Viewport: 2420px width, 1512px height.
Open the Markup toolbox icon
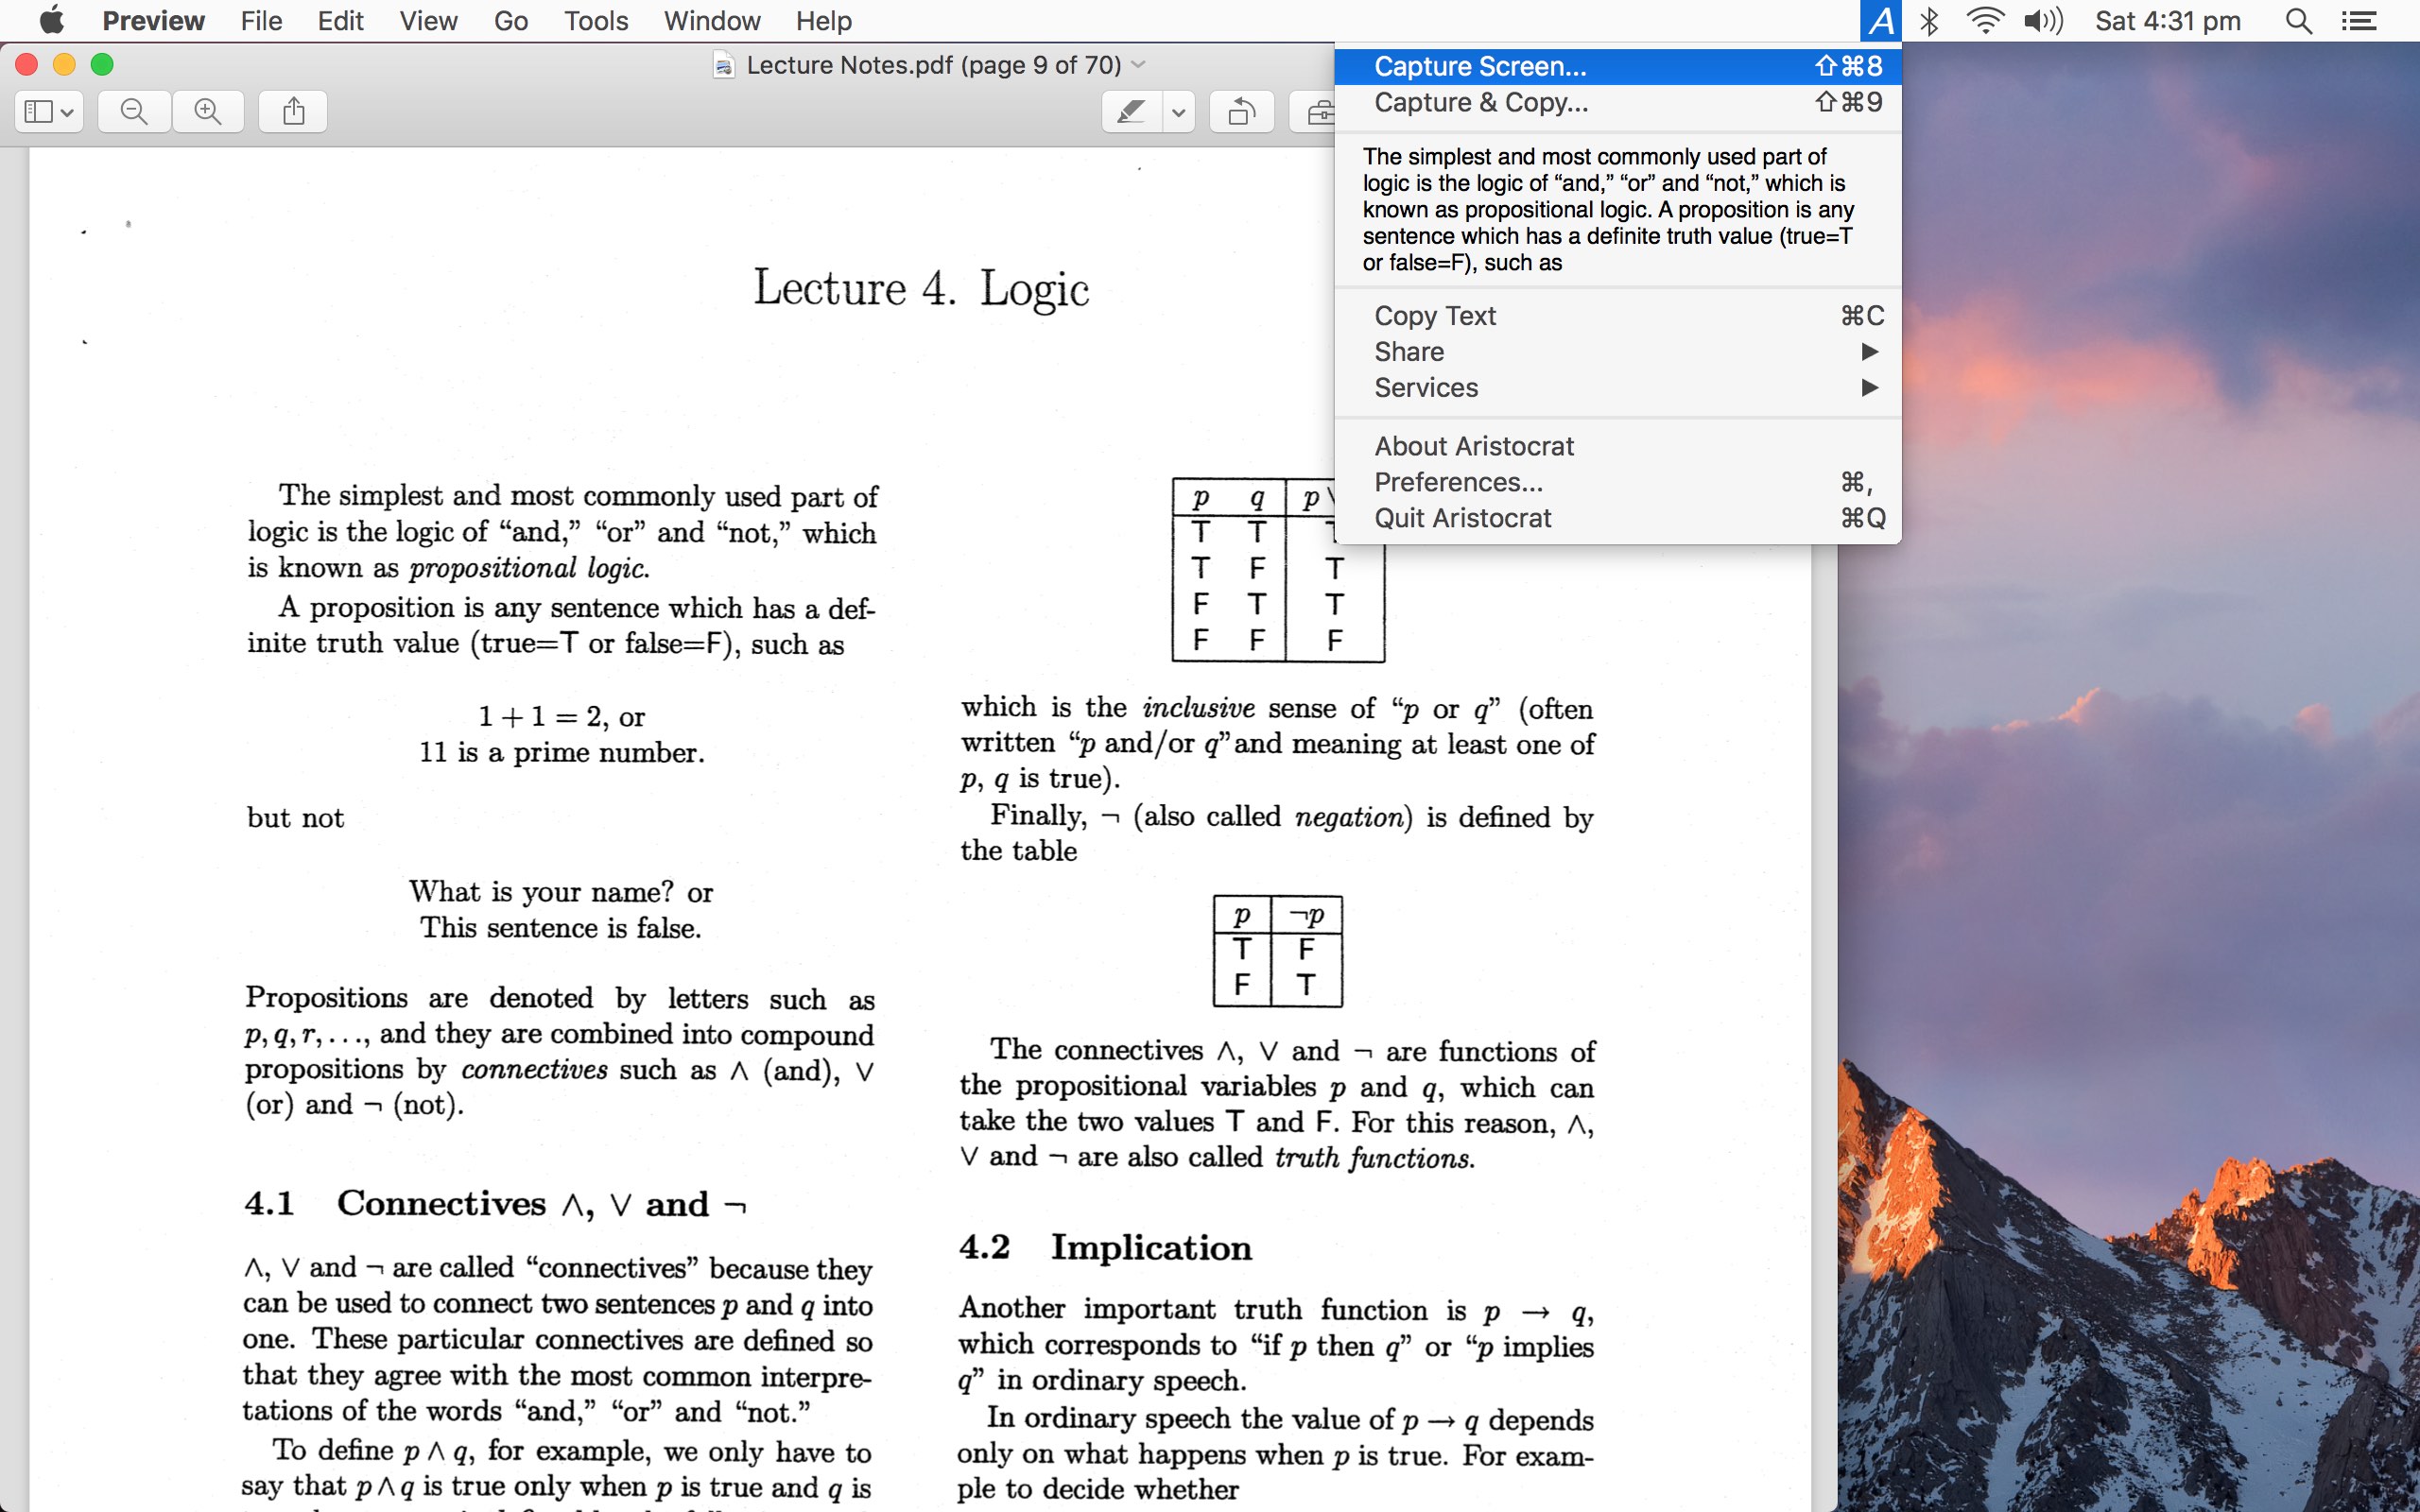(x=1318, y=111)
